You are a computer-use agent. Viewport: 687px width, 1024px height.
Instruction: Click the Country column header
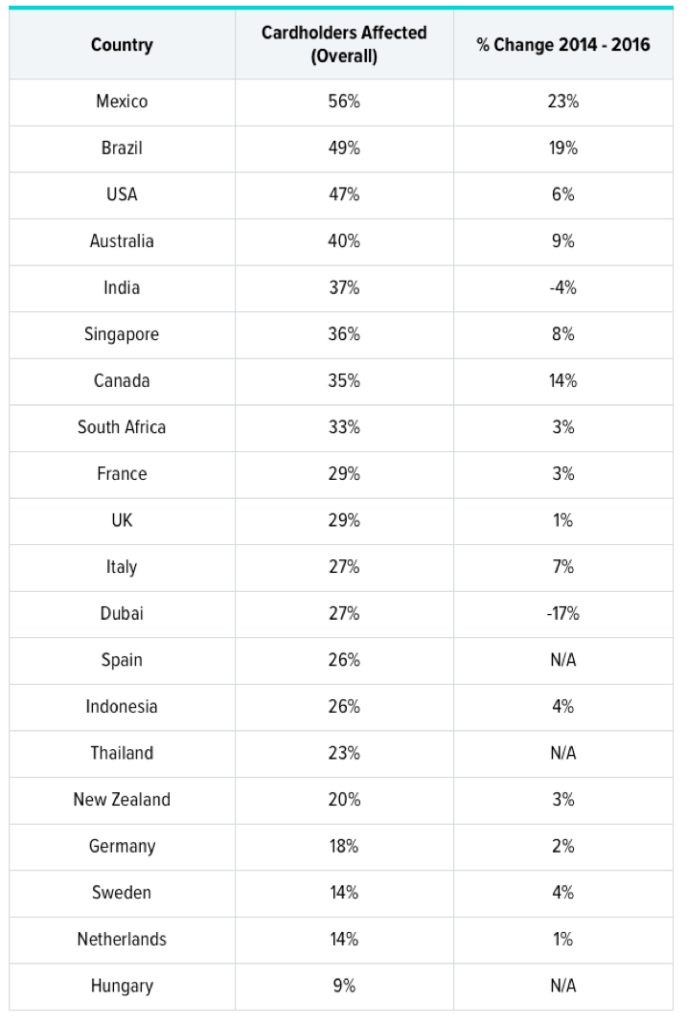(122, 45)
